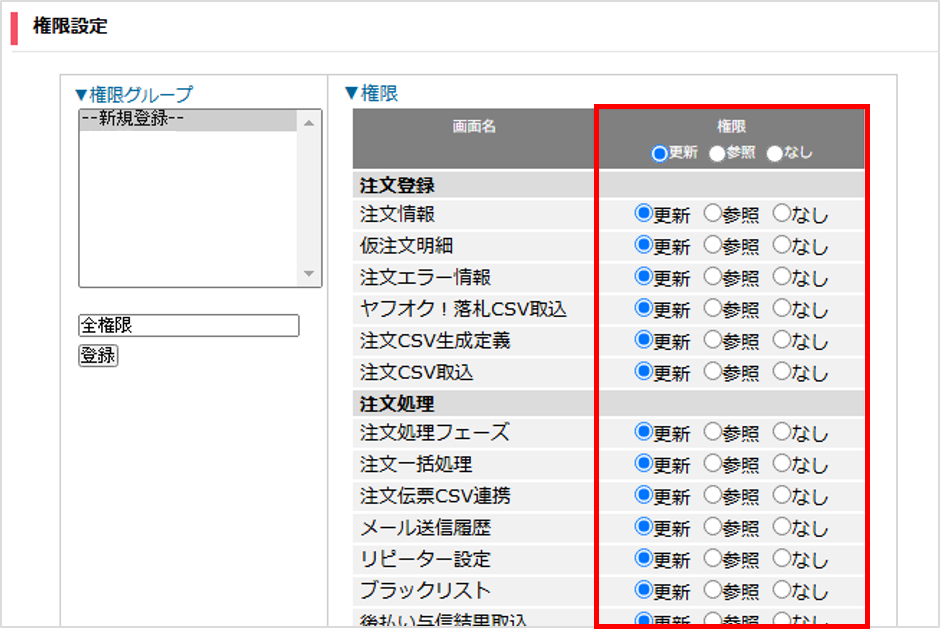Click the 登録 button
Screen dimensions: 940x629
(x=98, y=356)
